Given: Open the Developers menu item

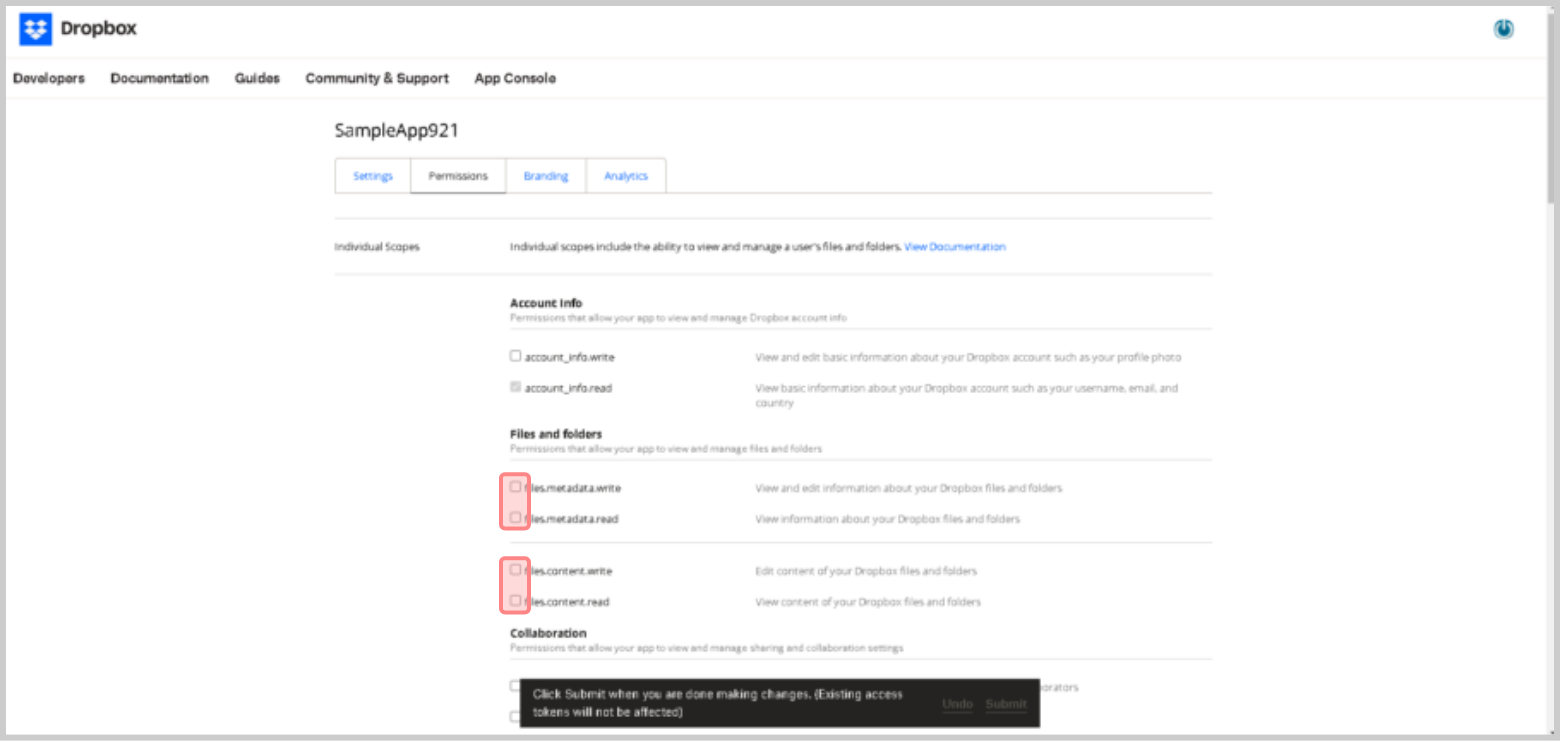Looking at the screenshot, I should (x=49, y=78).
